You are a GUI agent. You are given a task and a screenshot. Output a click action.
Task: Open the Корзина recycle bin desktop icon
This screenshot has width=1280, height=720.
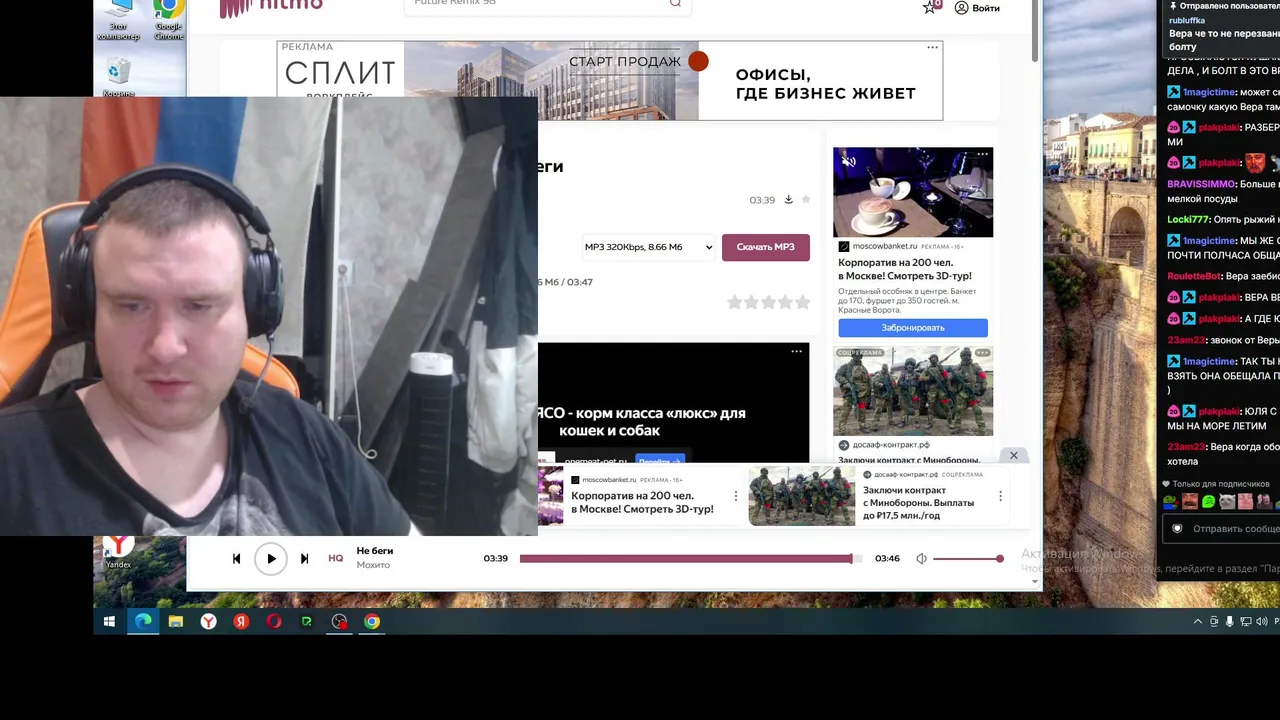(x=118, y=77)
